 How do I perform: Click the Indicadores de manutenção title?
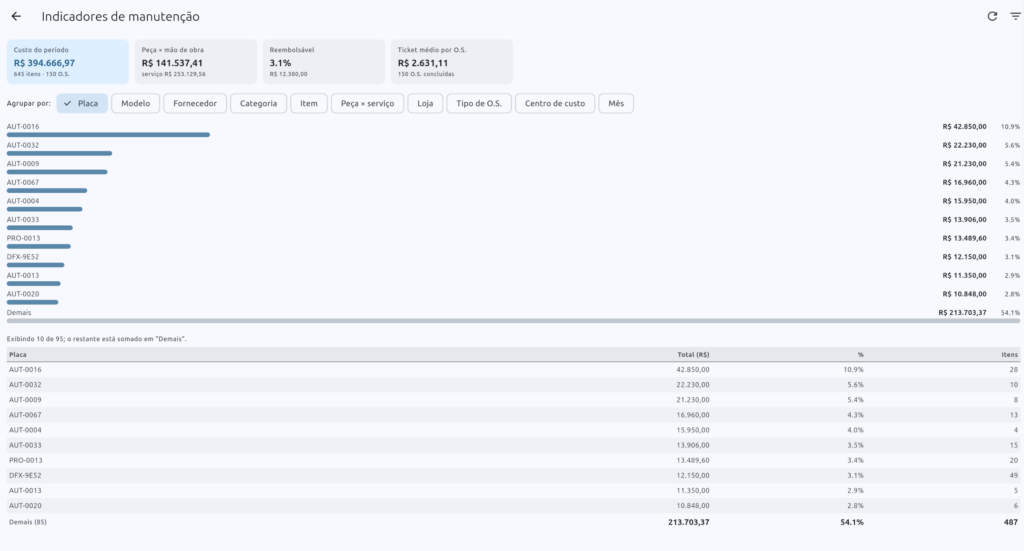(x=120, y=16)
